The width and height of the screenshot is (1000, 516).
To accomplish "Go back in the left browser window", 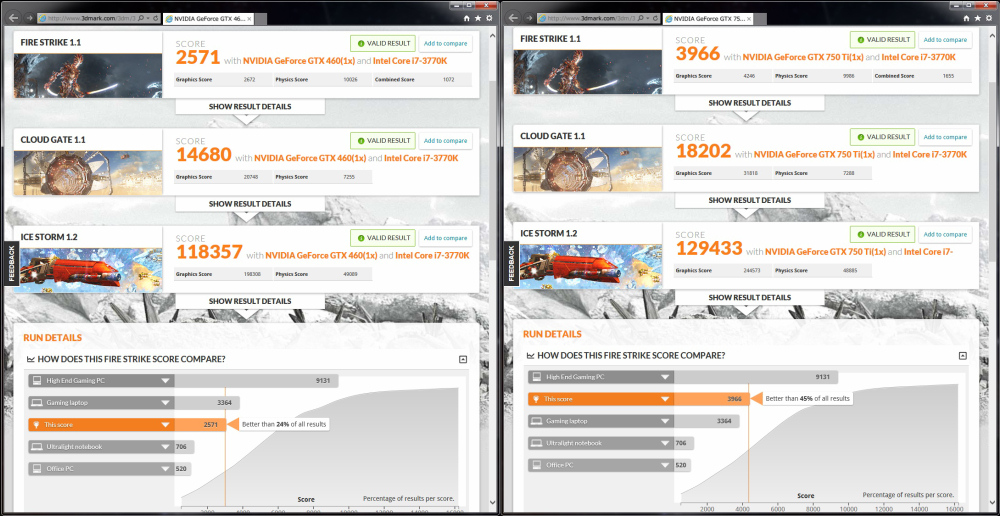I will click(13, 18).
